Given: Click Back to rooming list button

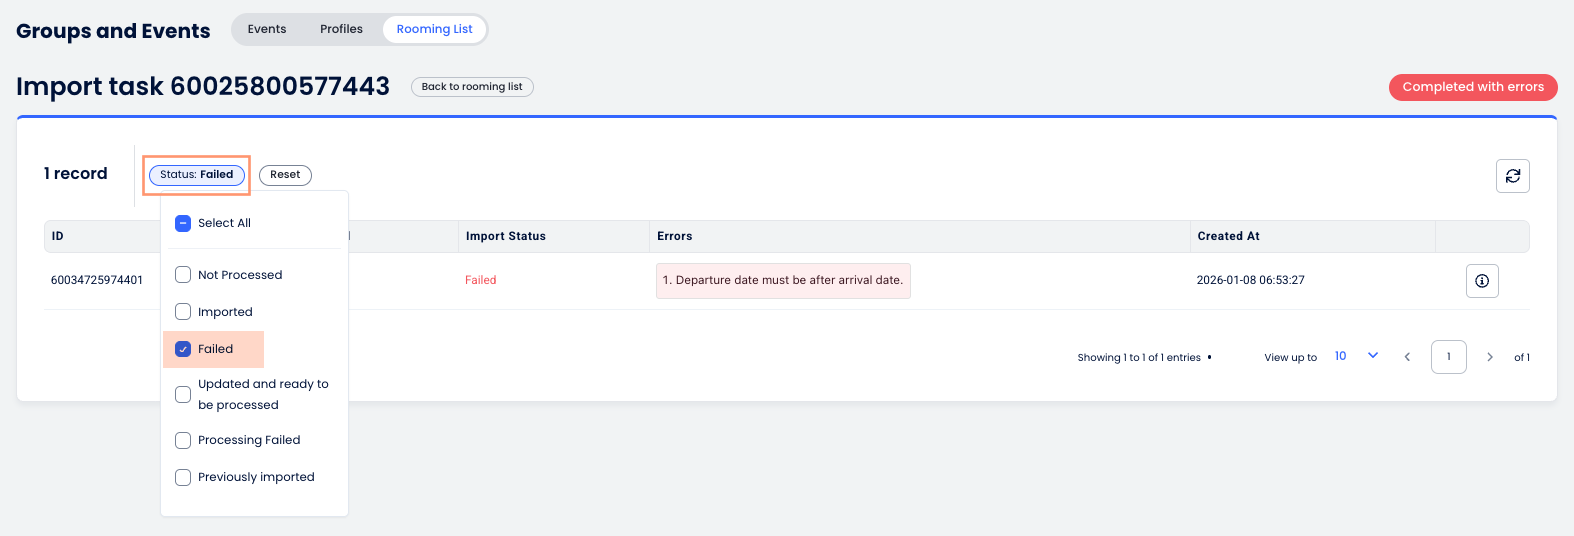Looking at the screenshot, I should (x=472, y=87).
